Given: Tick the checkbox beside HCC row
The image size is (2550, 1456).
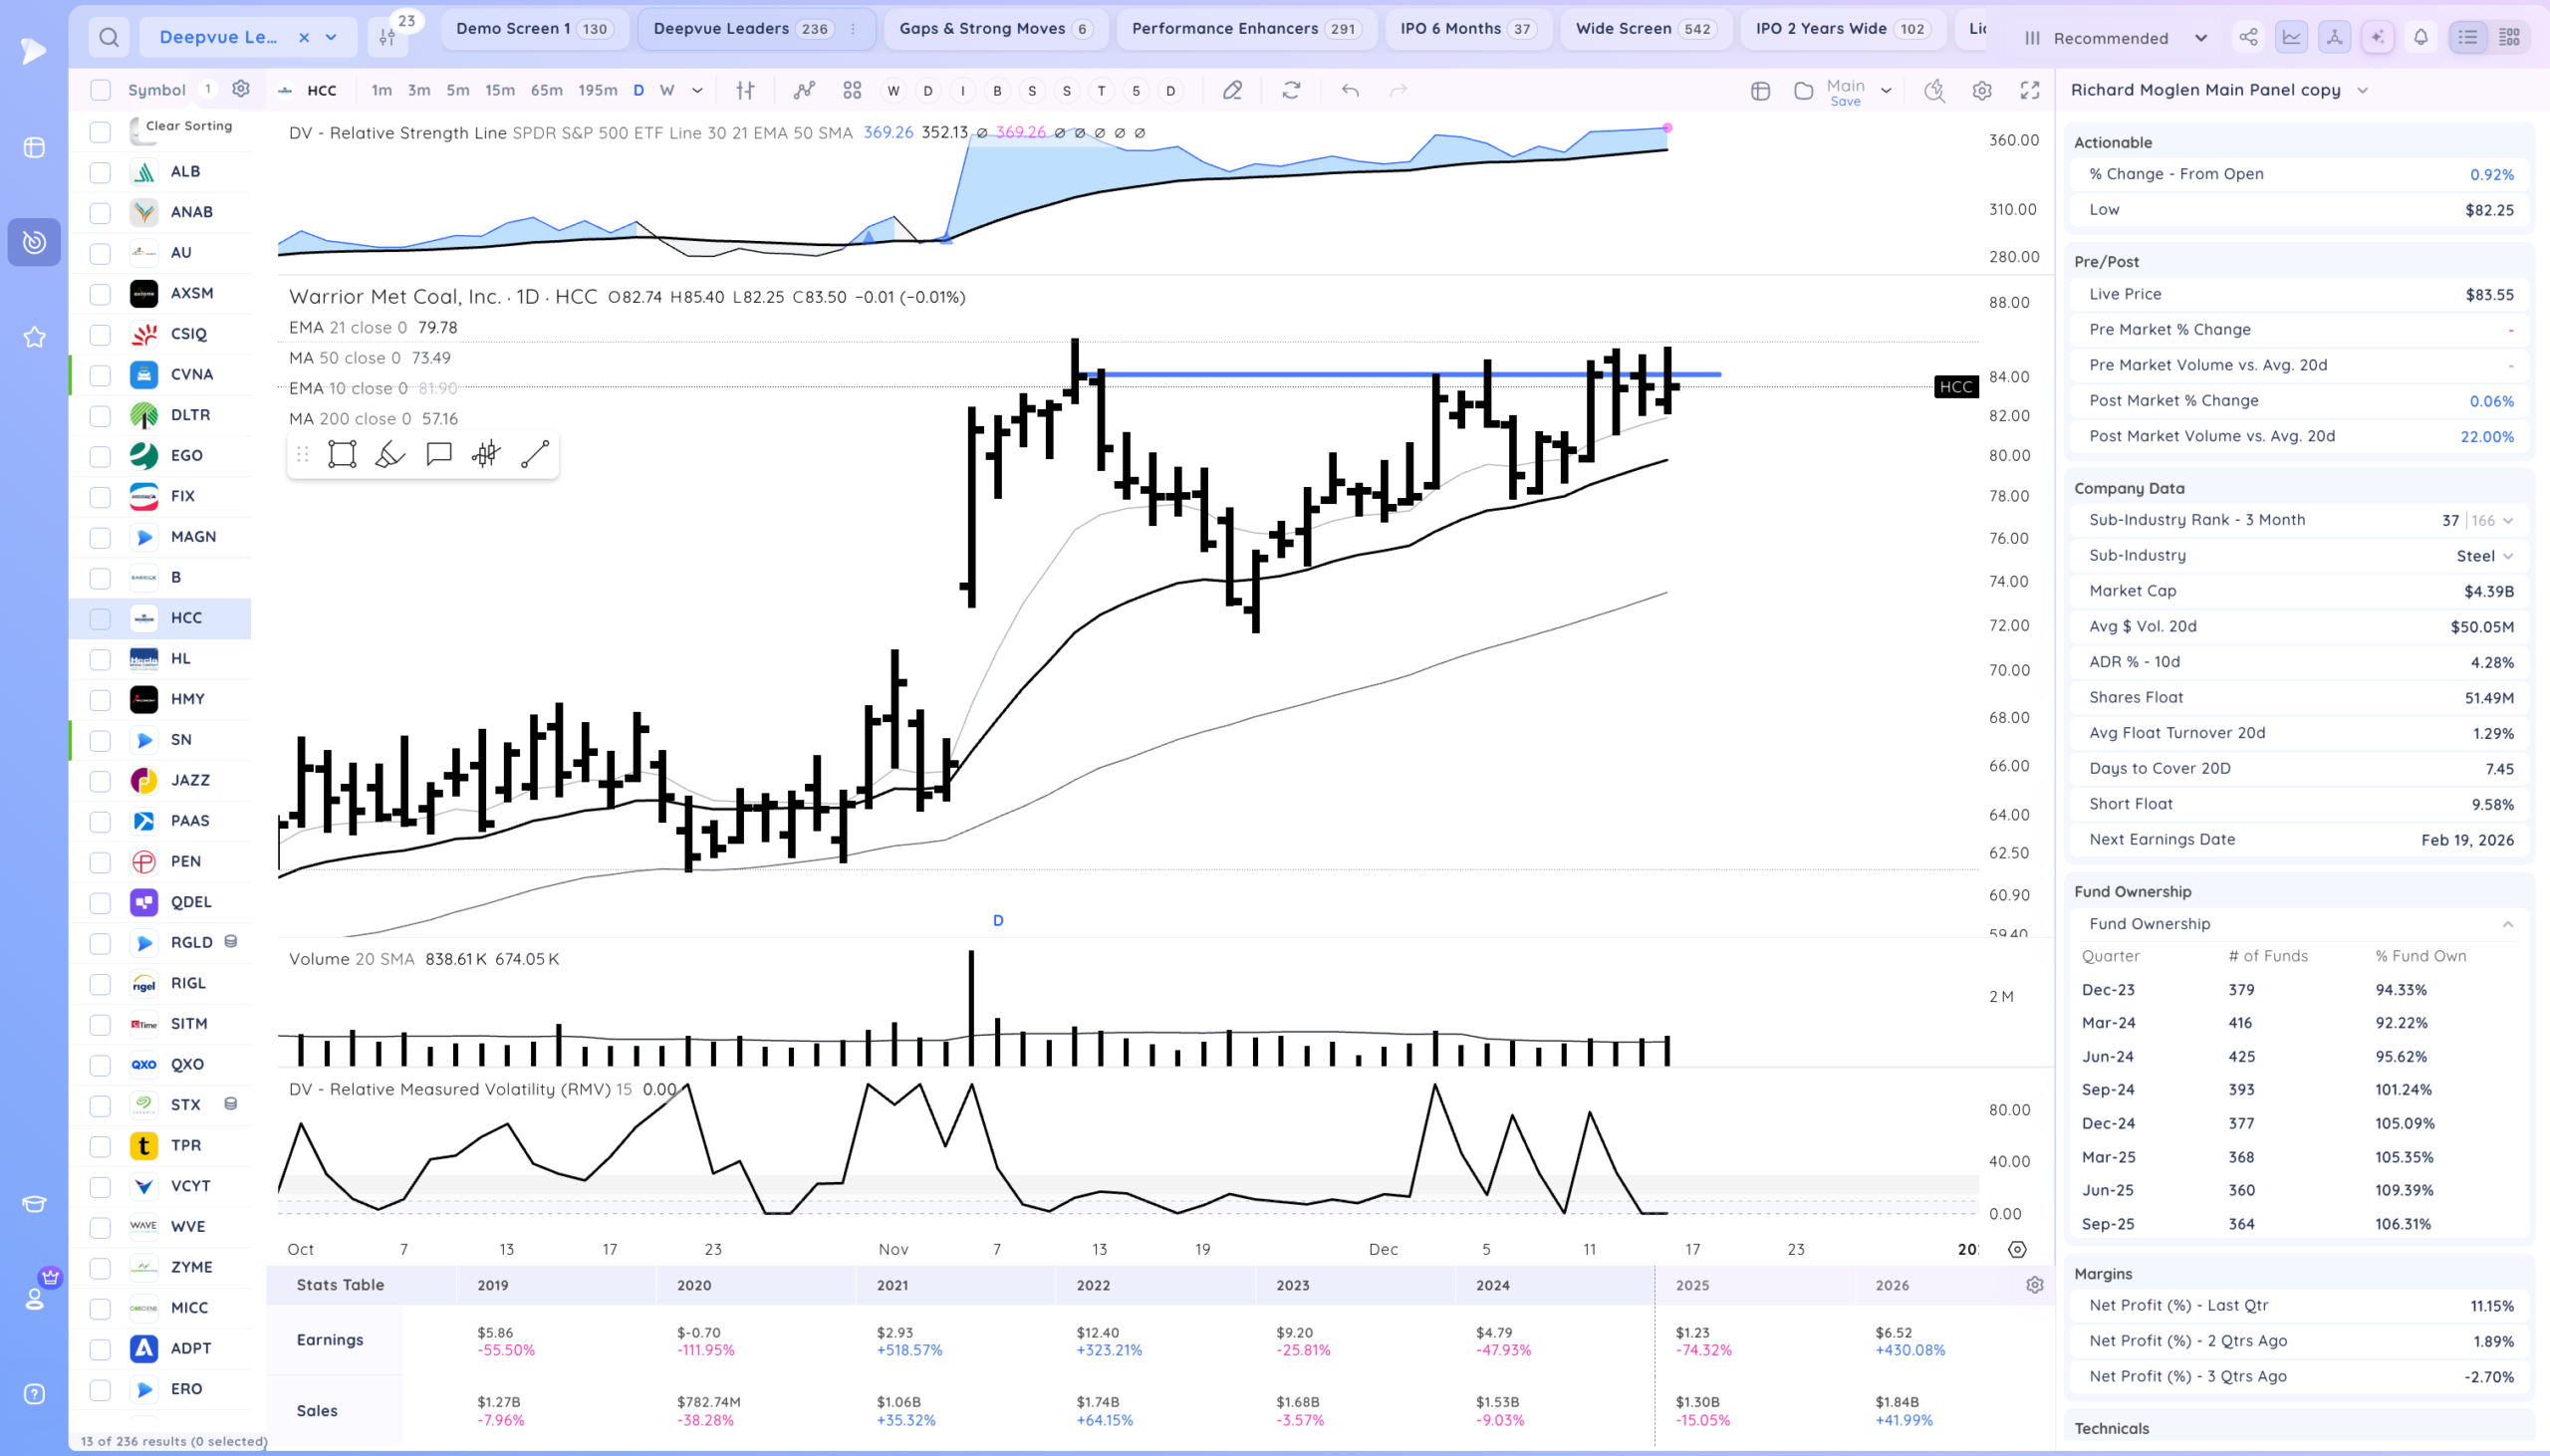Looking at the screenshot, I should tap(100, 619).
